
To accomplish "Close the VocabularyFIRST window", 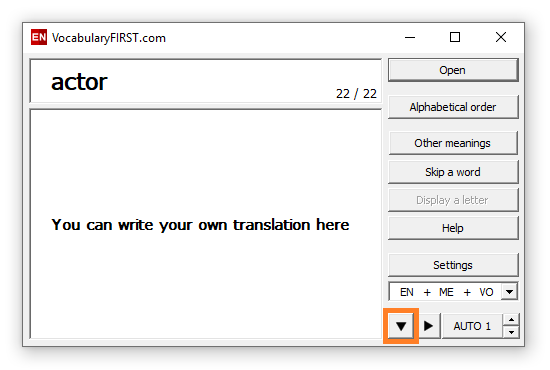I will [501, 37].
